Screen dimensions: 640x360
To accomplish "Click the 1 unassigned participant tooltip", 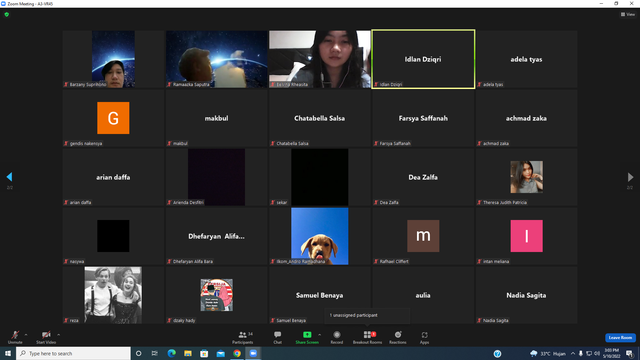I will coord(367,316).
